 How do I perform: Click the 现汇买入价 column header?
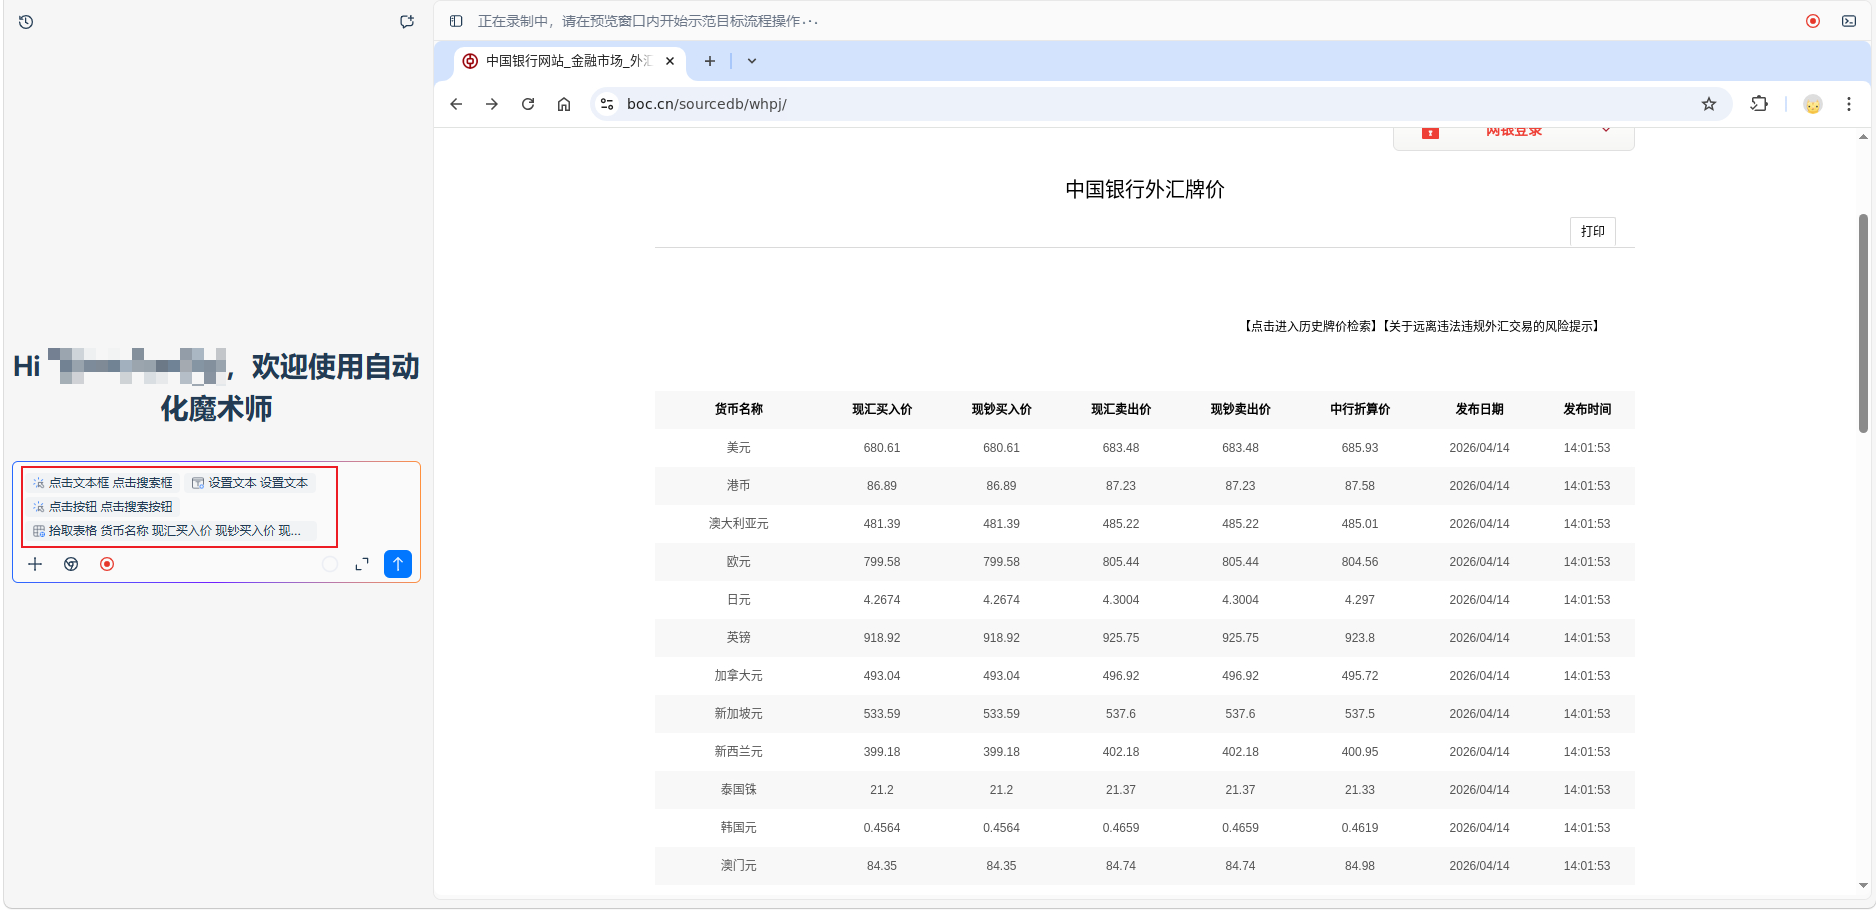pos(882,409)
